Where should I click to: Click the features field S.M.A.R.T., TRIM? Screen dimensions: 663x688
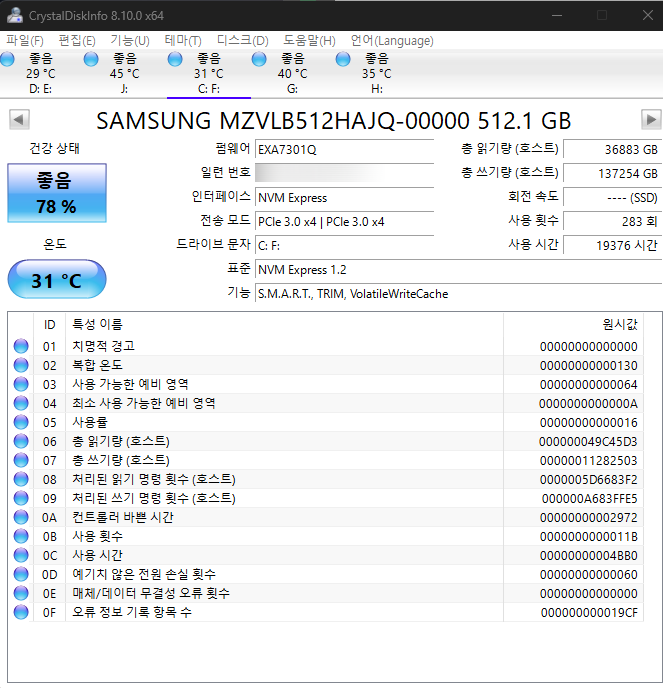459,294
